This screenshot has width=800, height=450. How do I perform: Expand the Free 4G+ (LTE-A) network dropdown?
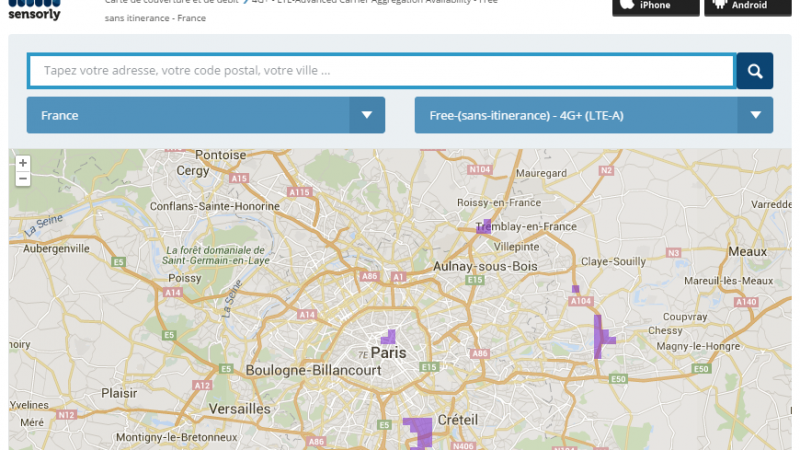pos(593,115)
